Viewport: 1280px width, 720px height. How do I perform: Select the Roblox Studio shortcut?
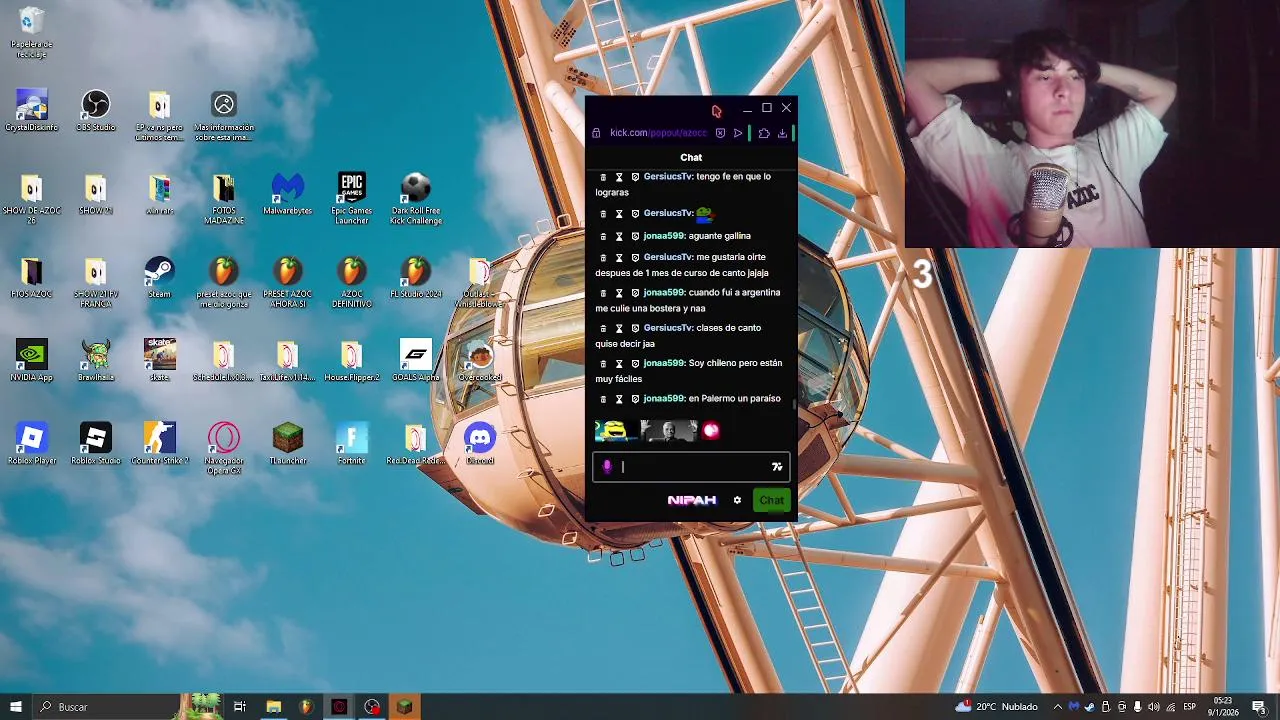click(x=95, y=444)
